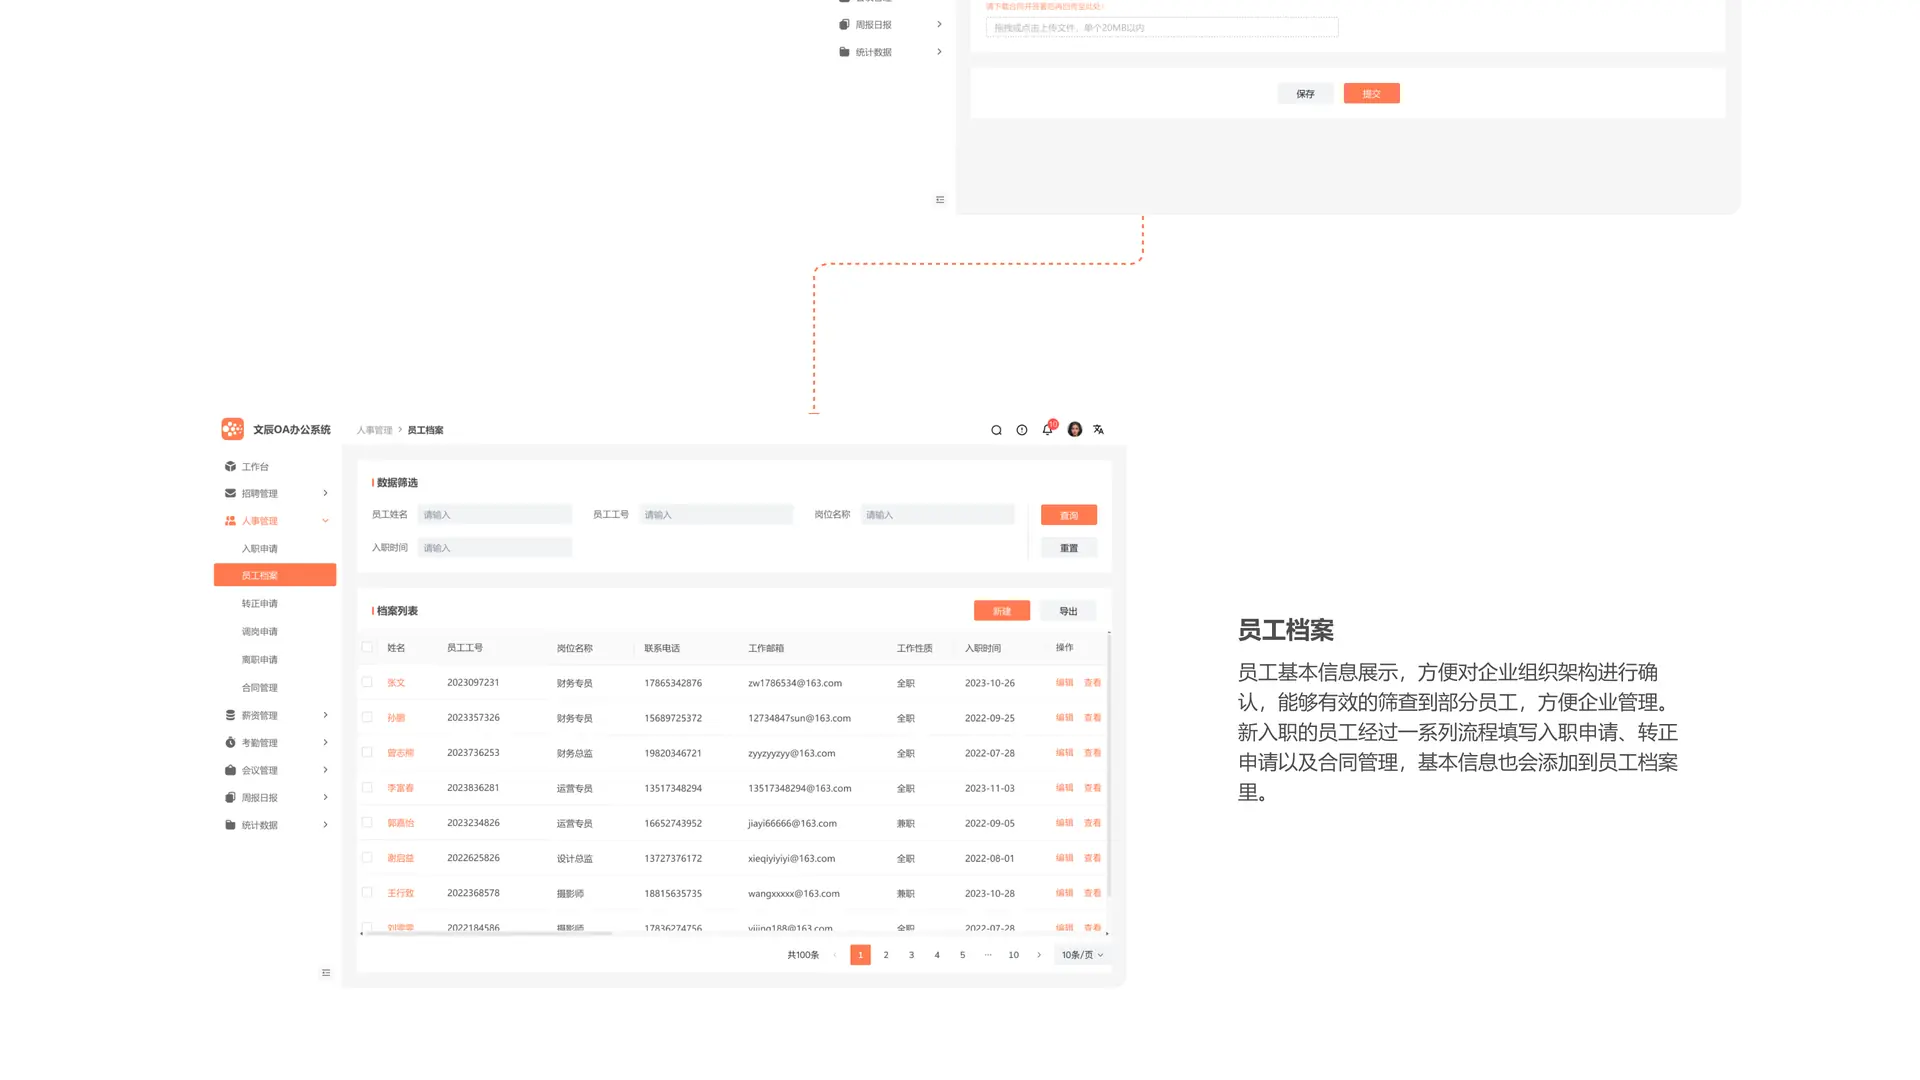Click the table's vertical scrollbar
The image size is (1920, 1080).
pyautogui.click(x=1109, y=764)
